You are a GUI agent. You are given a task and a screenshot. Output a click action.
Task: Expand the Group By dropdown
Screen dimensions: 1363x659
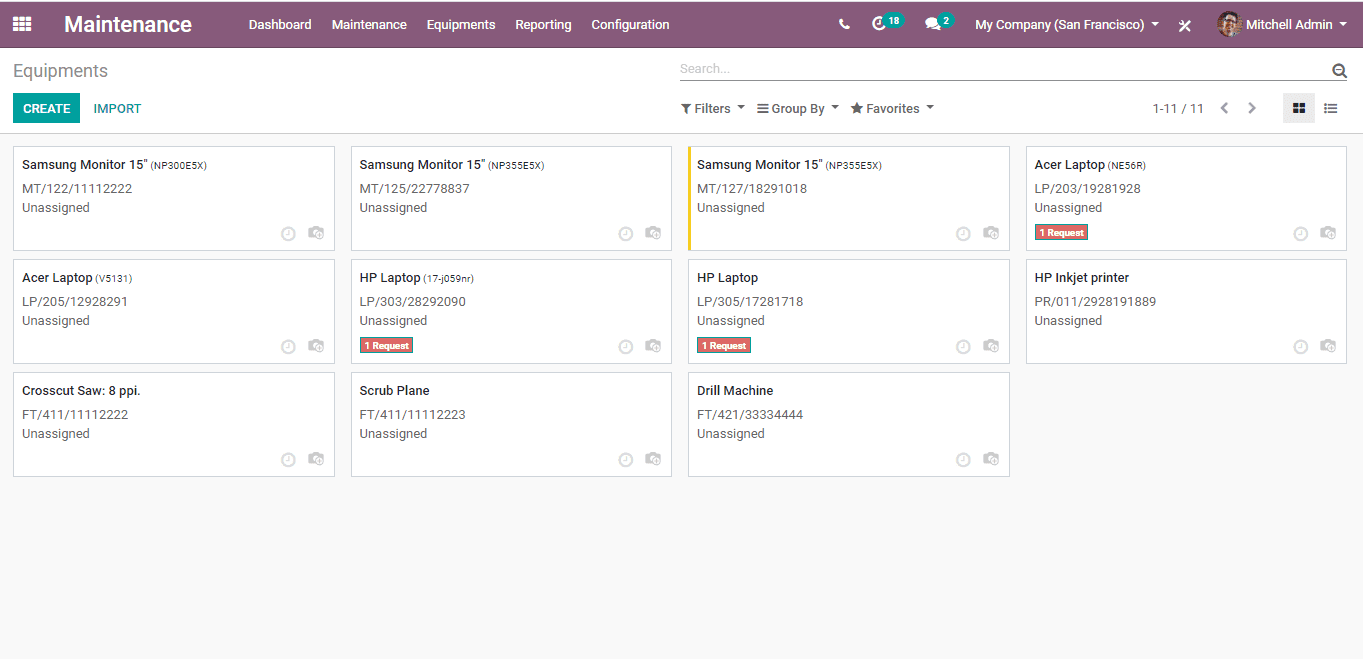798,108
